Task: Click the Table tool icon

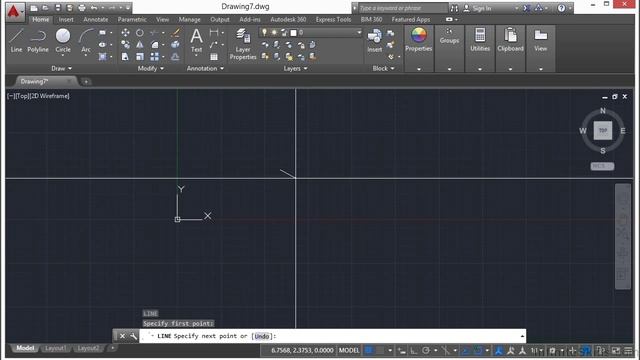Action: pyautogui.click(x=214, y=57)
